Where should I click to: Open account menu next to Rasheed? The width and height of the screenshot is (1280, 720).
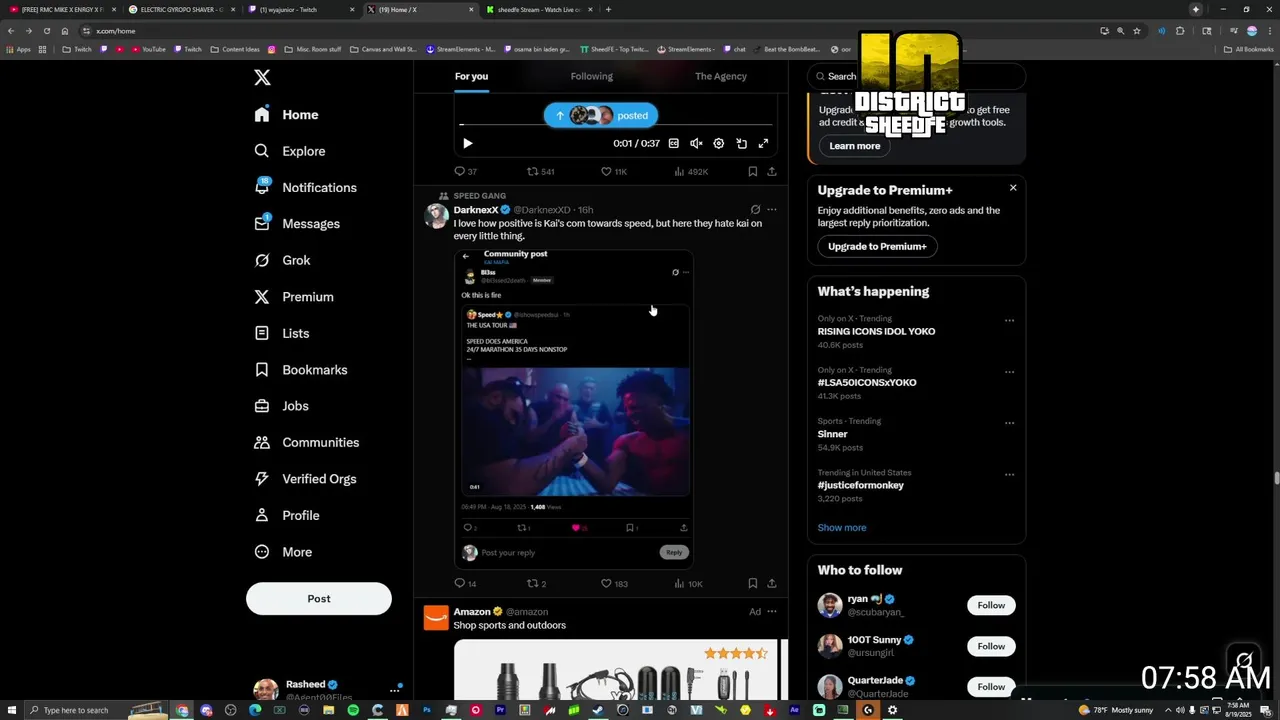click(395, 690)
